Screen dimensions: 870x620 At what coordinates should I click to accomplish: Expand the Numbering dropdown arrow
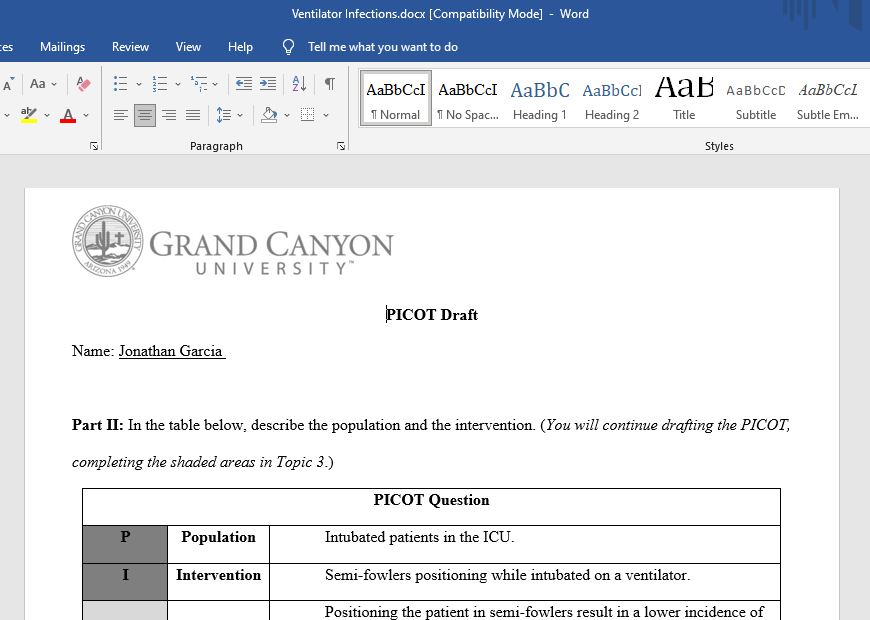click(x=178, y=84)
